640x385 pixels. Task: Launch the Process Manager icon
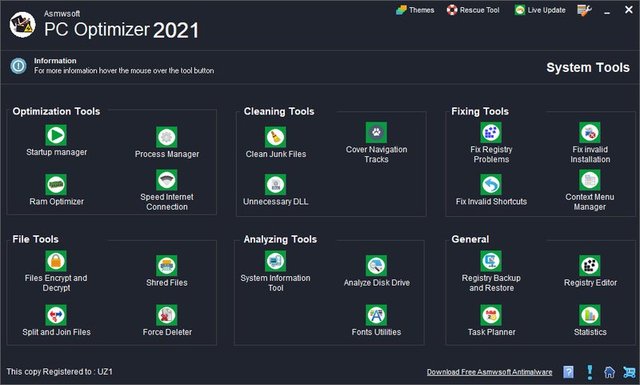167,137
